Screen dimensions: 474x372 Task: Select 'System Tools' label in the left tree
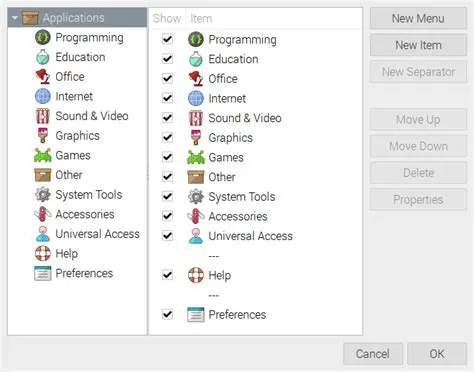coord(89,195)
